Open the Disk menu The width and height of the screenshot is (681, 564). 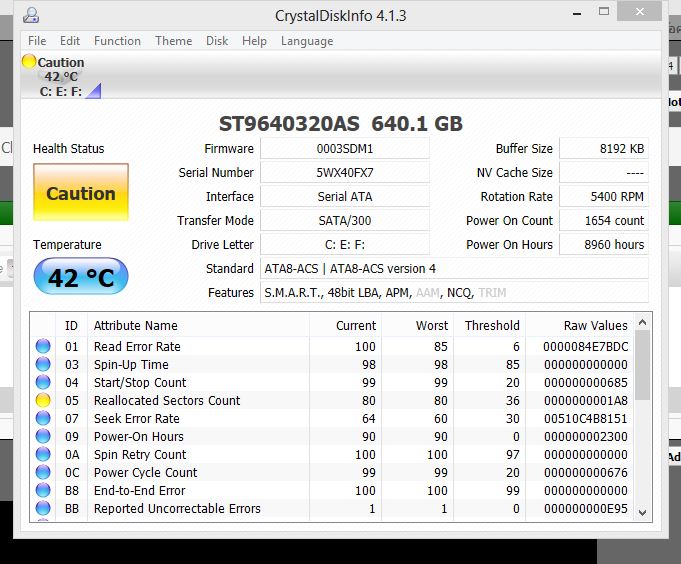coord(217,41)
